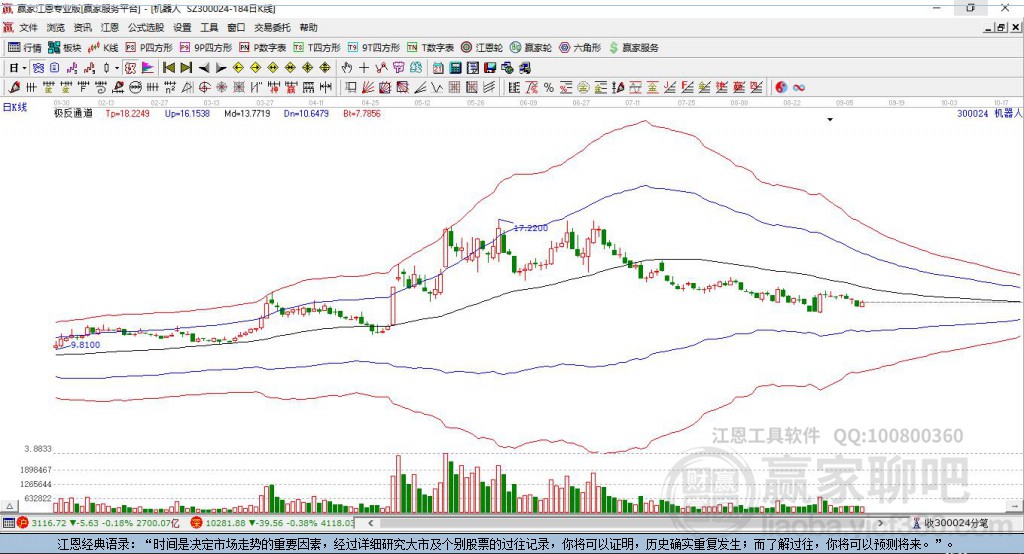Open the 资讯 menu
Viewport: 1024px width, 554px height.
coord(82,27)
